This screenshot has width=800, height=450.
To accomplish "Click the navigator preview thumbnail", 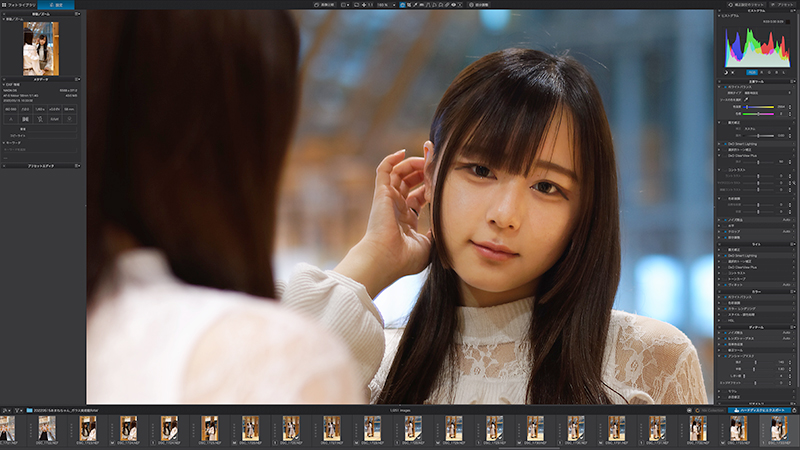I will (41, 48).
